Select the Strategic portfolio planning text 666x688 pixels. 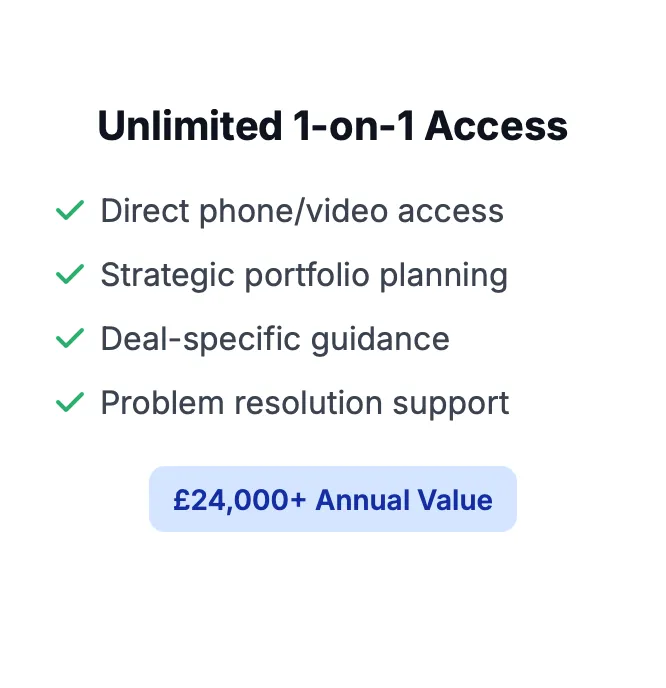[304, 276]
